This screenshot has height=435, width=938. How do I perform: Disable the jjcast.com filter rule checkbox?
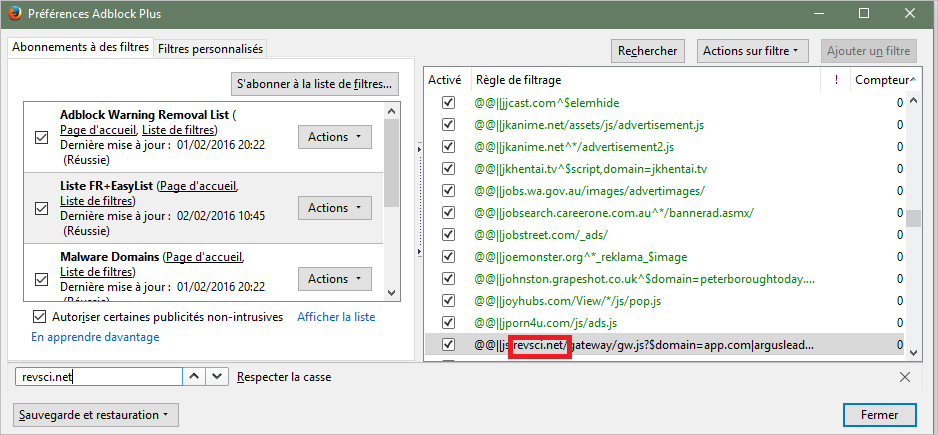click(449, 102)
